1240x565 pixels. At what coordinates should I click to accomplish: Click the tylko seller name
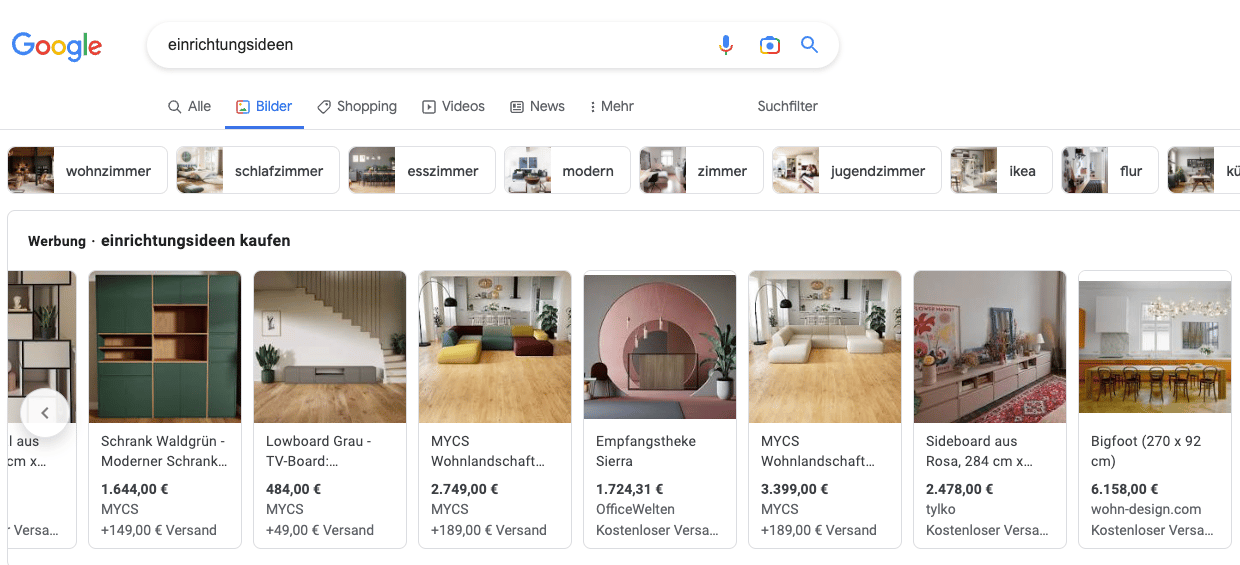pos(942,510)
